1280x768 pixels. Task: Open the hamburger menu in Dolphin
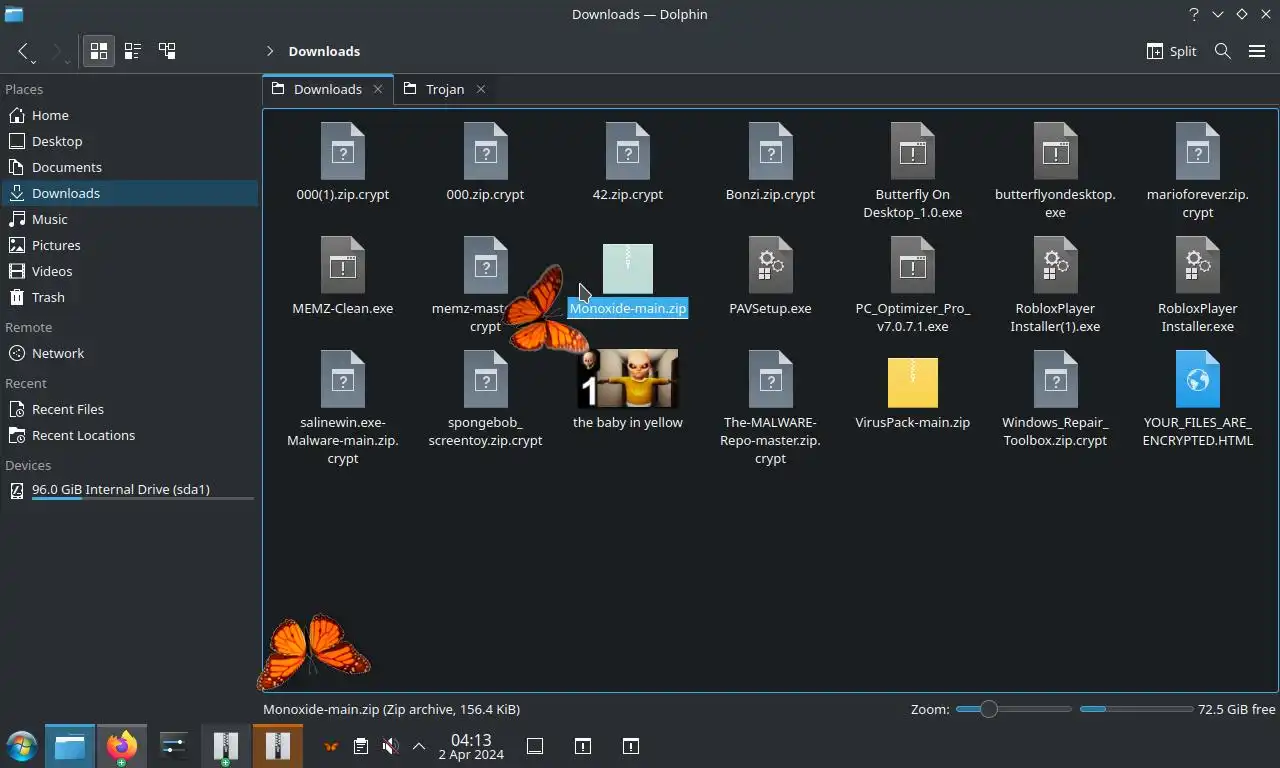coord(1257,51)
